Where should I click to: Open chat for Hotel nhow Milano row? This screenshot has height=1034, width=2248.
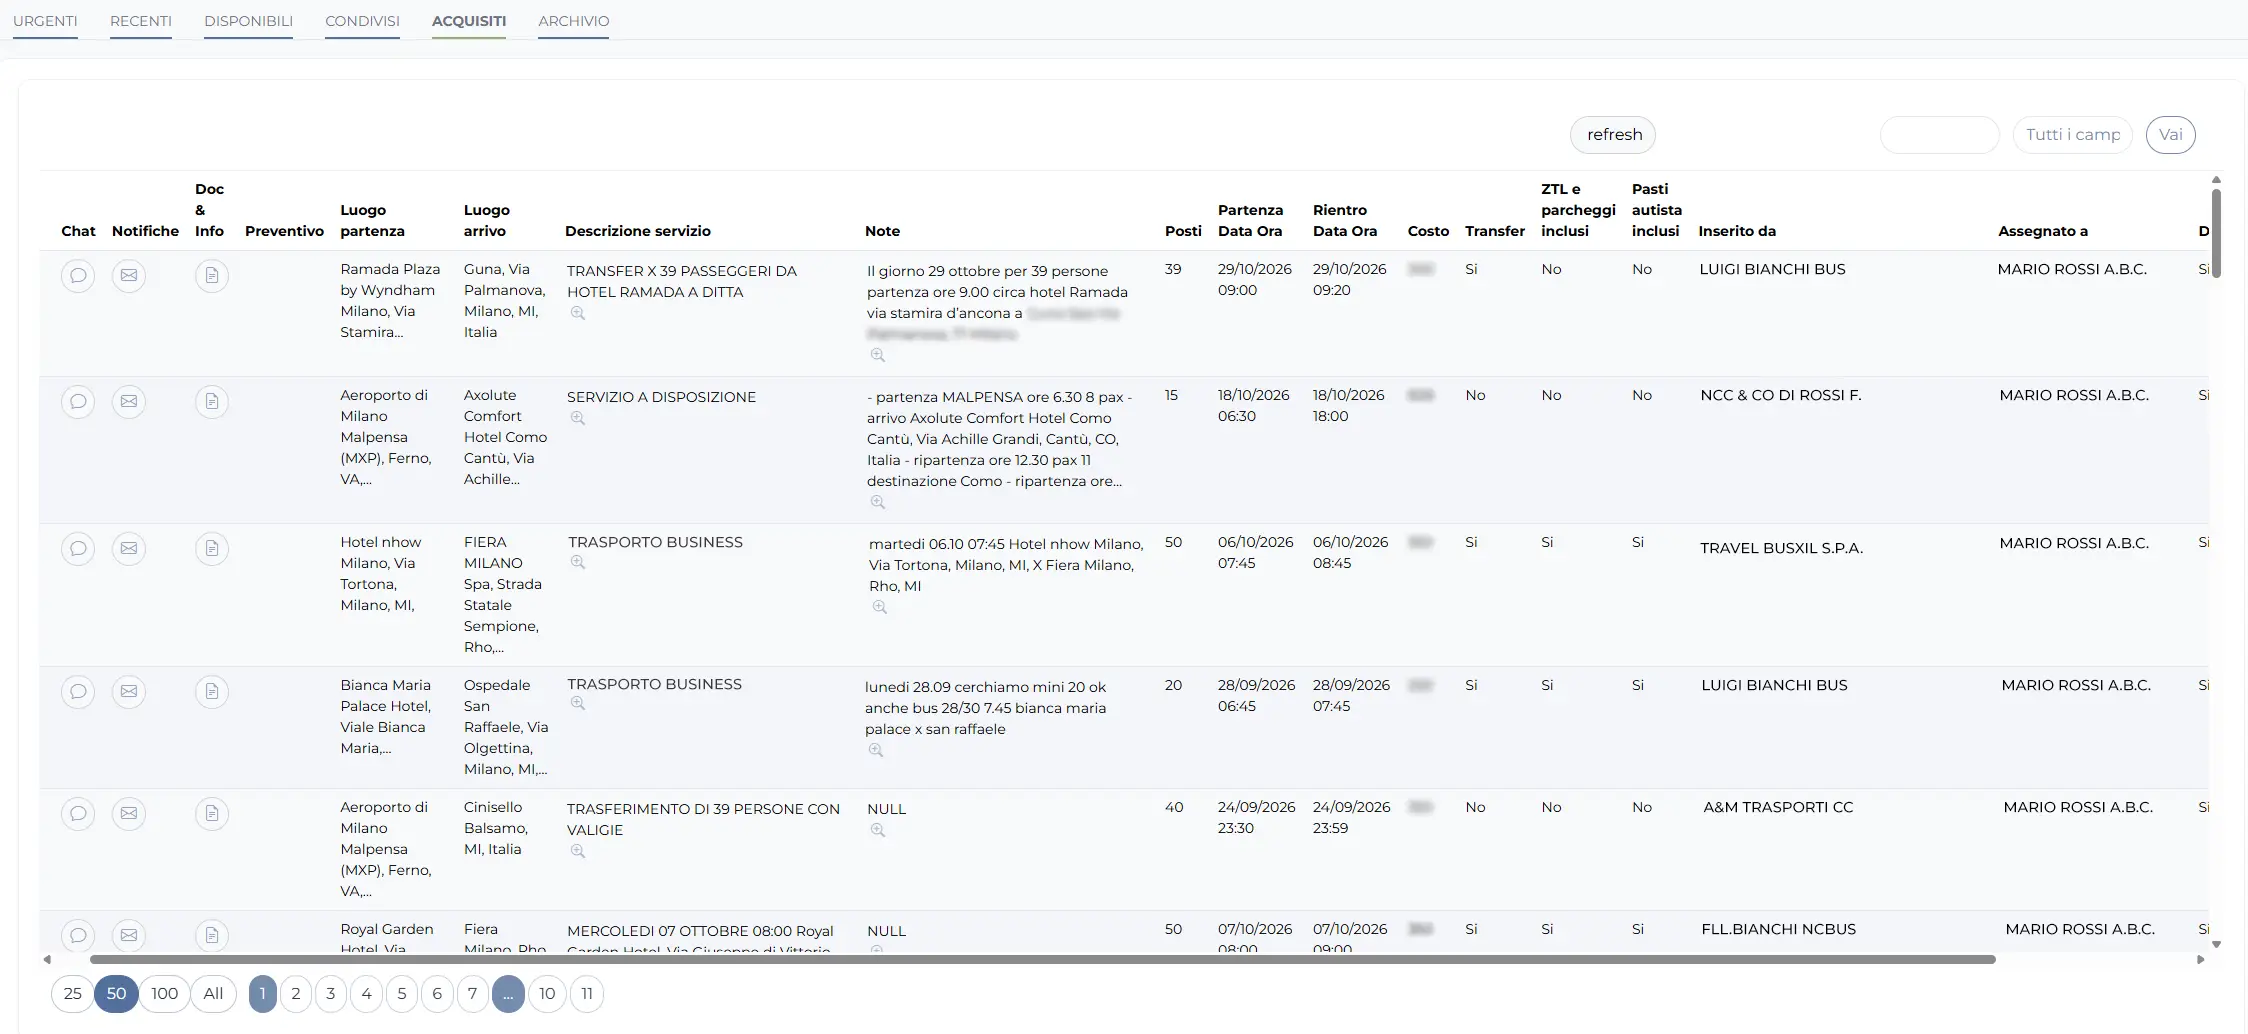(x=78, y=548)
